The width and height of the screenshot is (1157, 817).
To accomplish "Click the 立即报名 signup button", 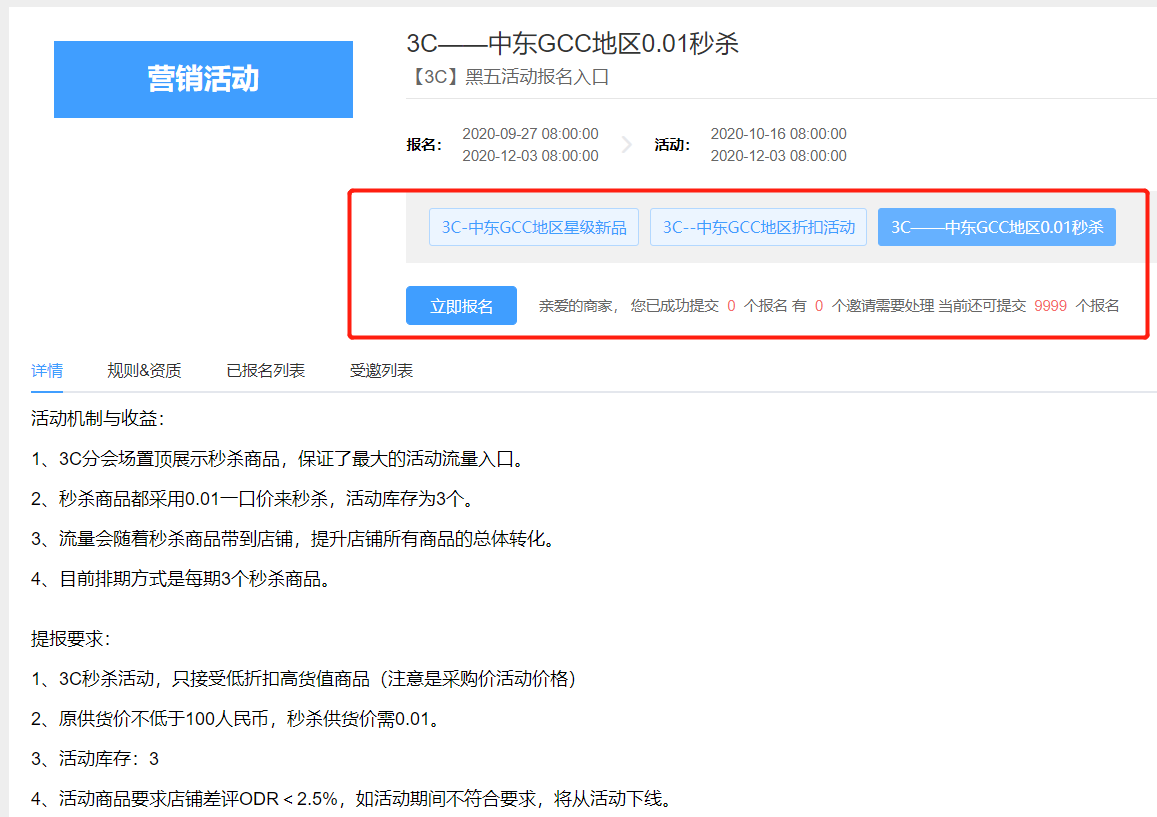I will [461, 305].
